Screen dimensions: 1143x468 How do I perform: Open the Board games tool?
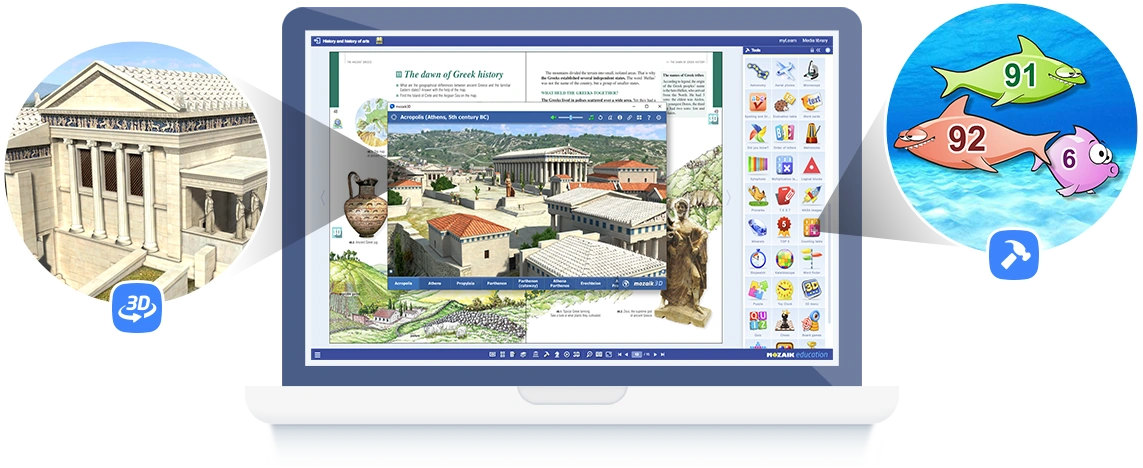tap(811, 324)
